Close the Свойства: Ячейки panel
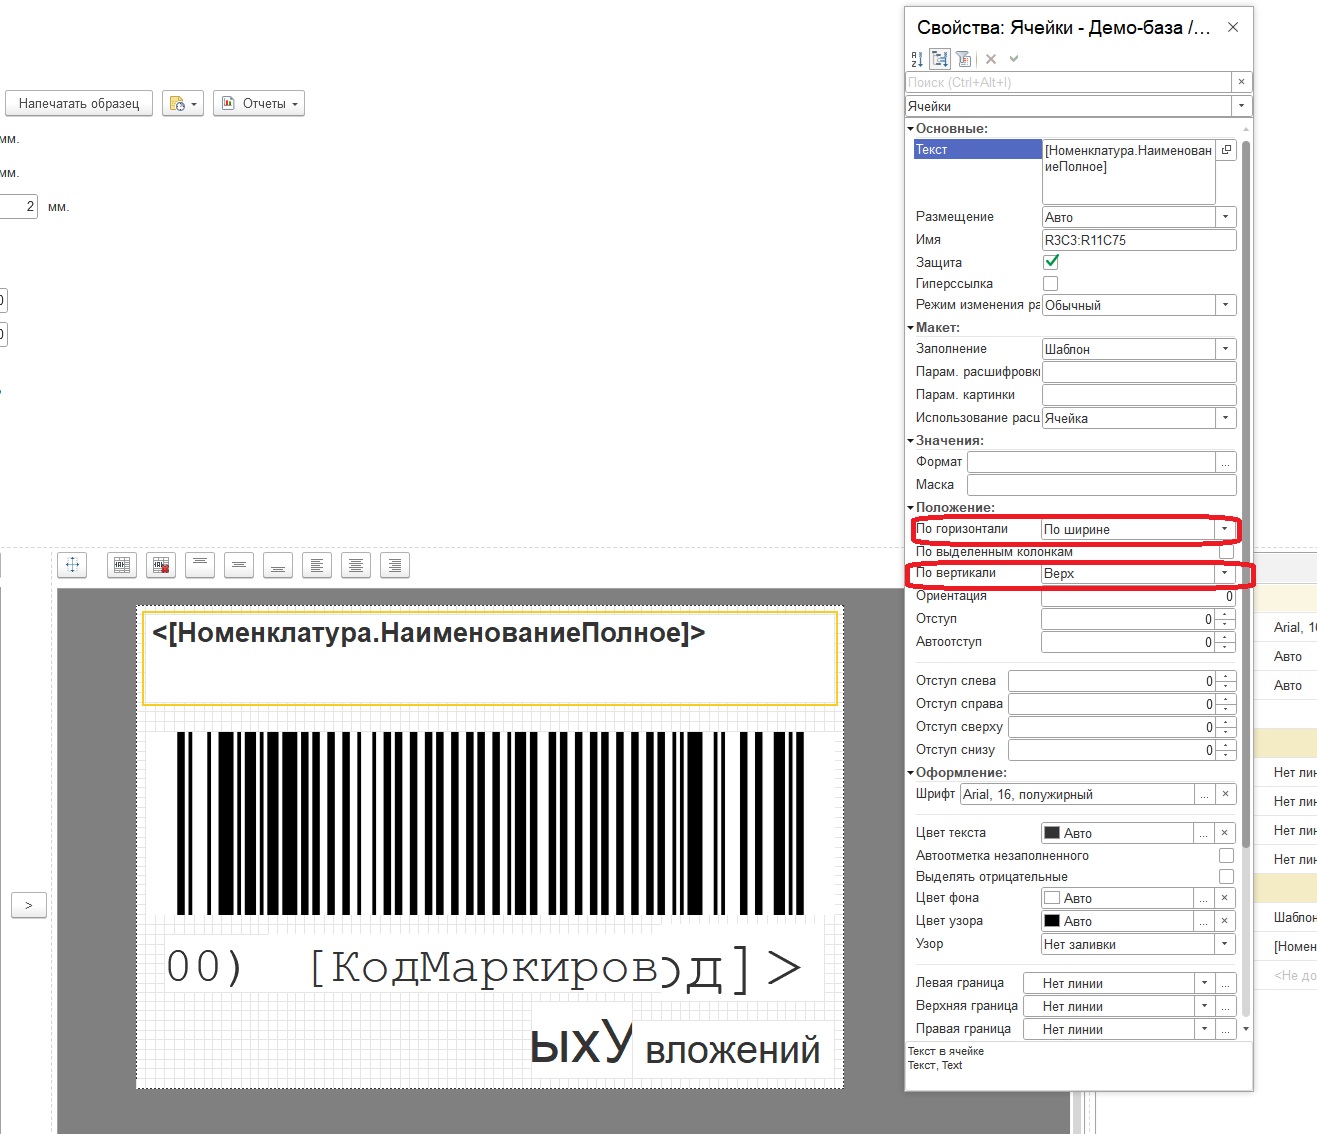The height and width of the screenshot is (1134, 1317). pos(1233,28)
